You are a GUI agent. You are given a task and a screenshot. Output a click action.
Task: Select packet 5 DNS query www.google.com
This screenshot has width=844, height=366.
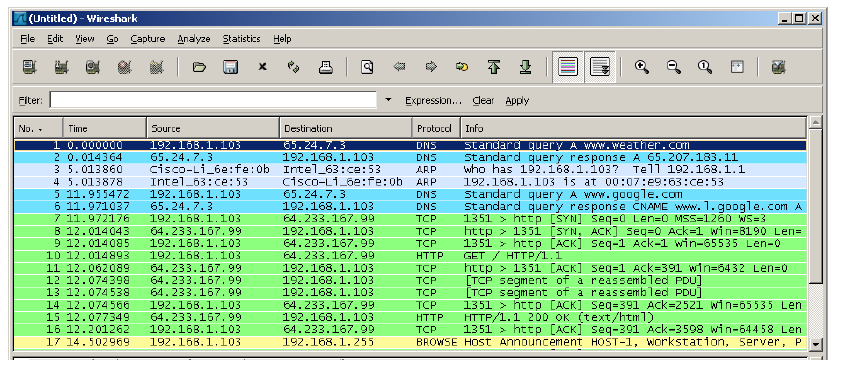[x=410, y=194]
